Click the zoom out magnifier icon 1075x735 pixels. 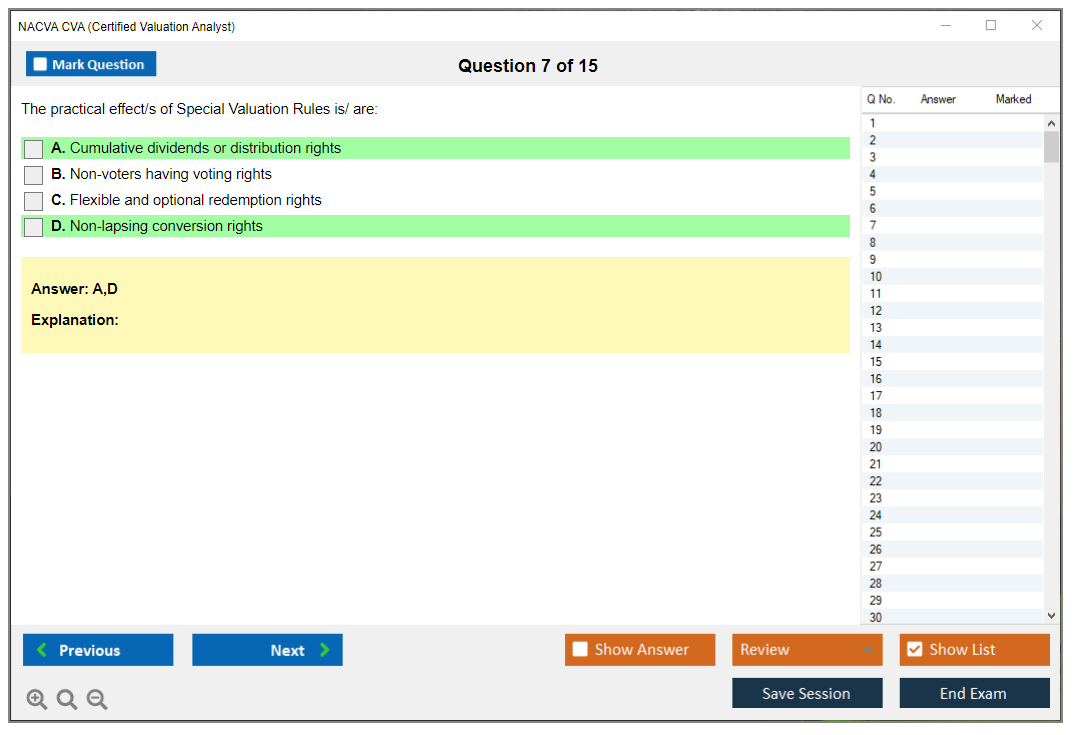click(x=97, y=700)
